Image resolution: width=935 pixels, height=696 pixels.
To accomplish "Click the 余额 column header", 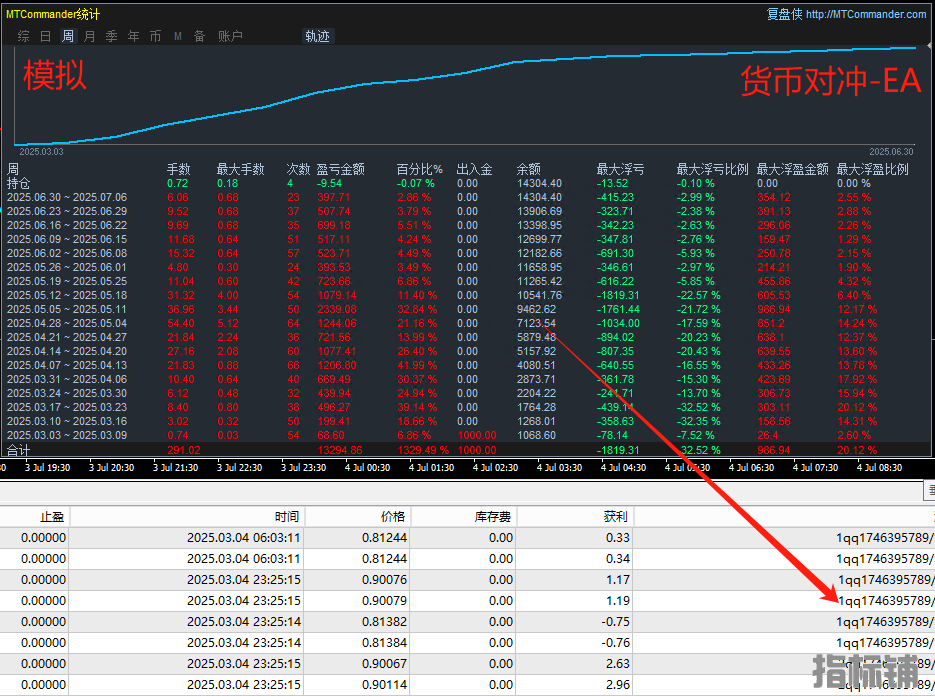I will (x=528, y=169).
